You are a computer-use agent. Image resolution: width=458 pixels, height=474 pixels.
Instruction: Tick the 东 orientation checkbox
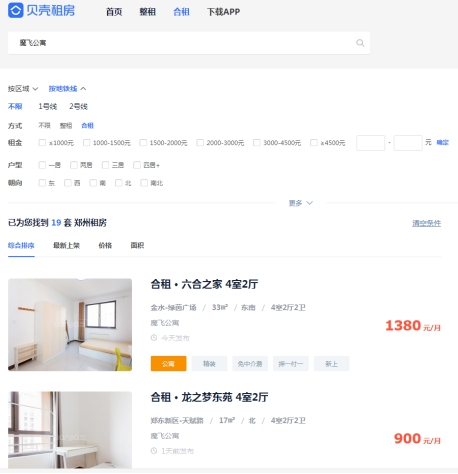[42, 183]
